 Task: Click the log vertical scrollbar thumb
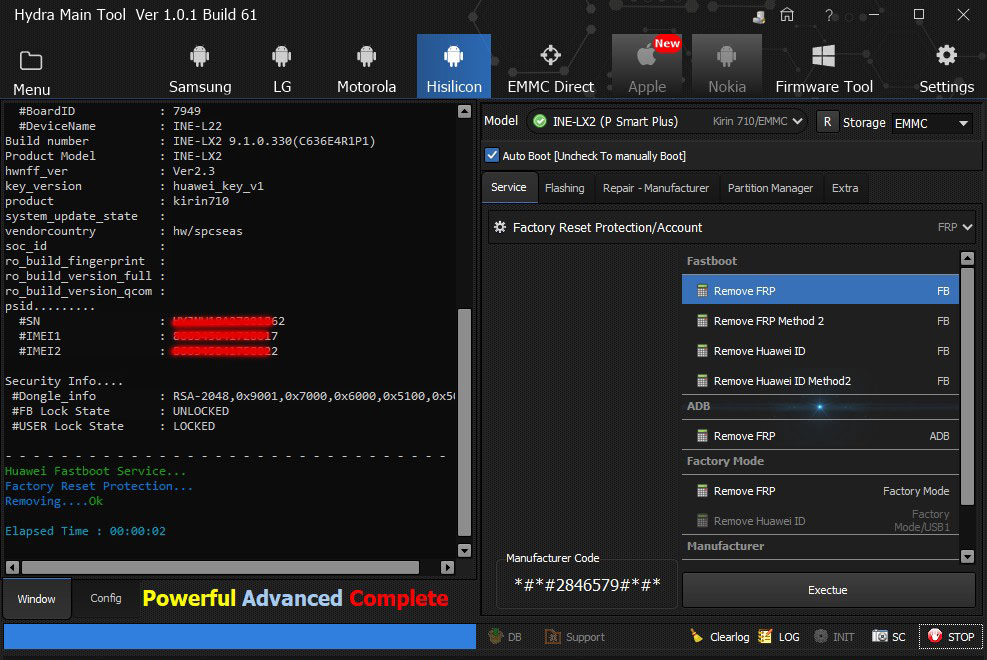click(465, 422)
